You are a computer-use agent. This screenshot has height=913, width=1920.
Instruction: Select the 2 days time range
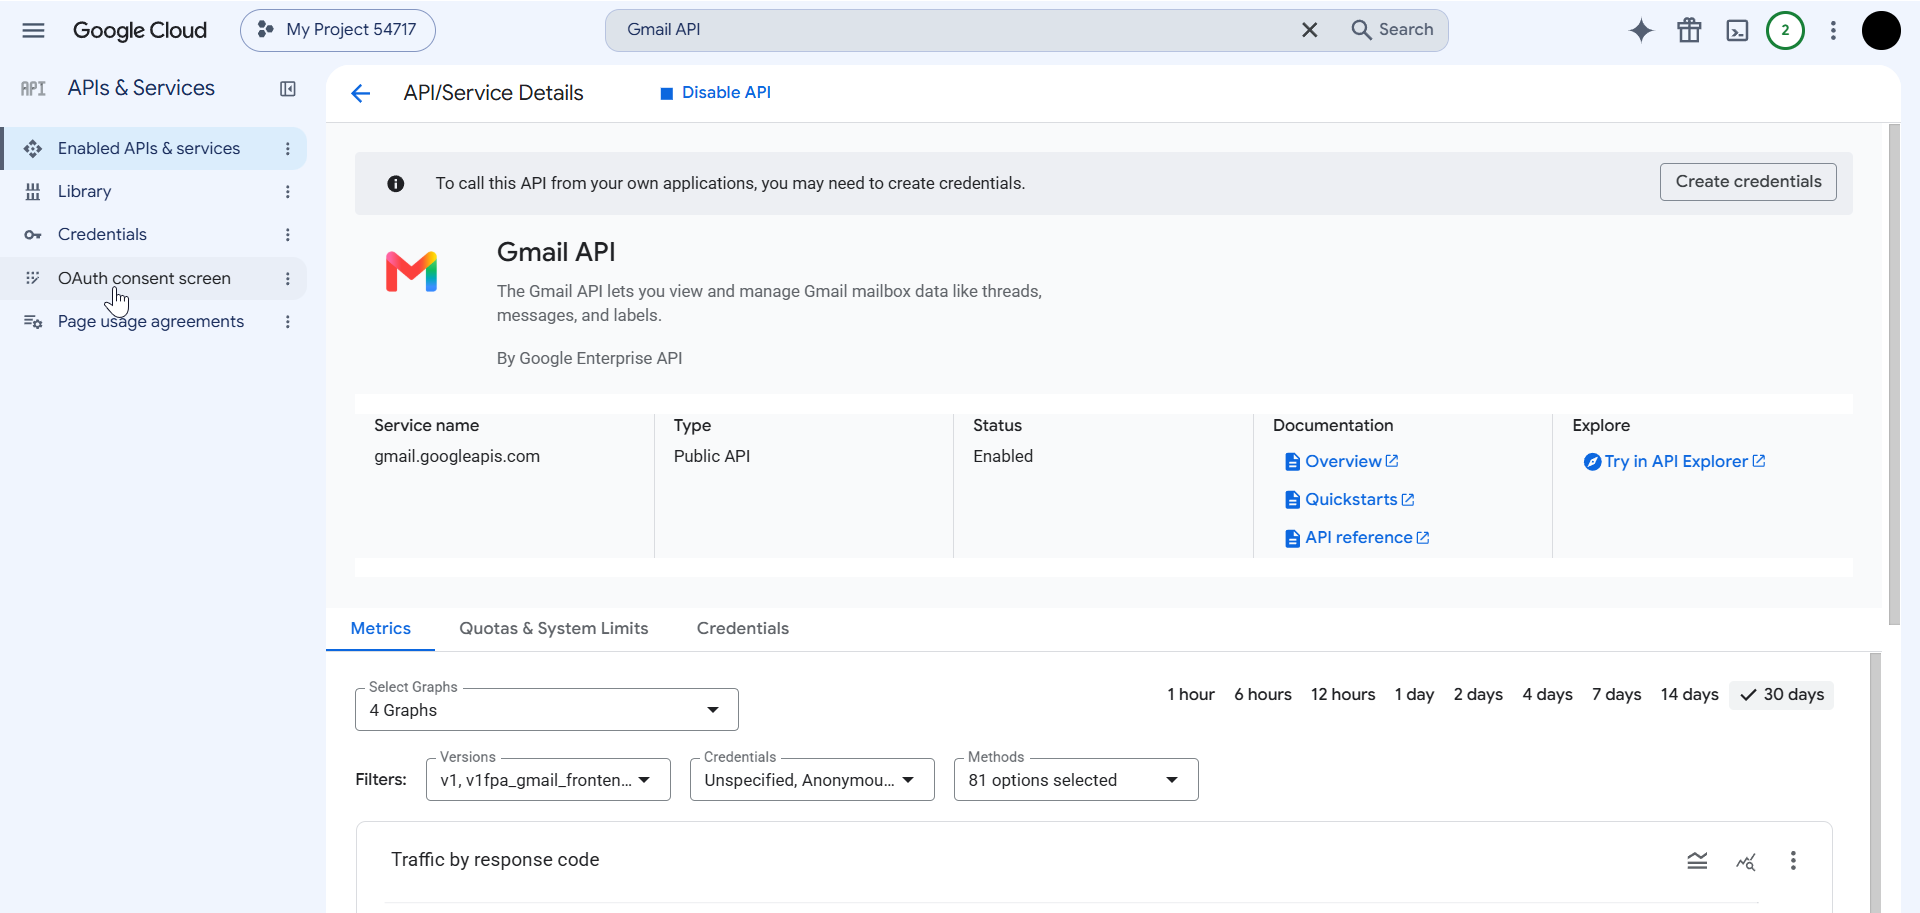point(1478,694)
